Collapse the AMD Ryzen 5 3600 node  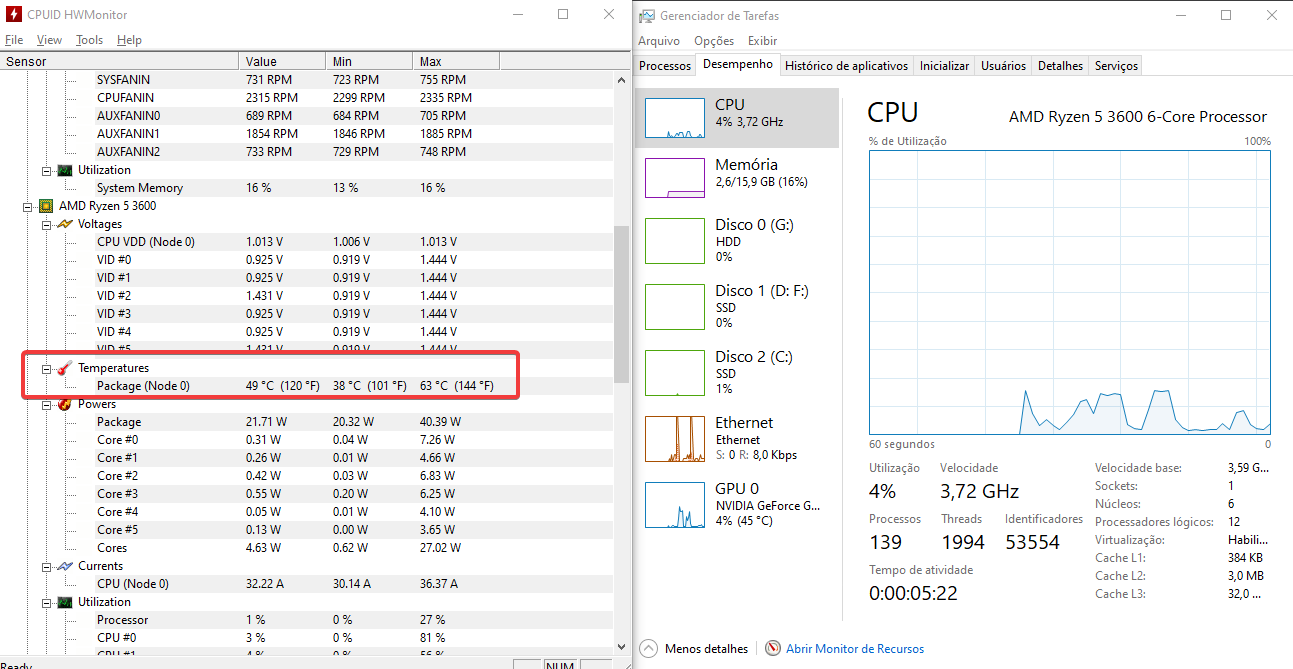(29, 206)
